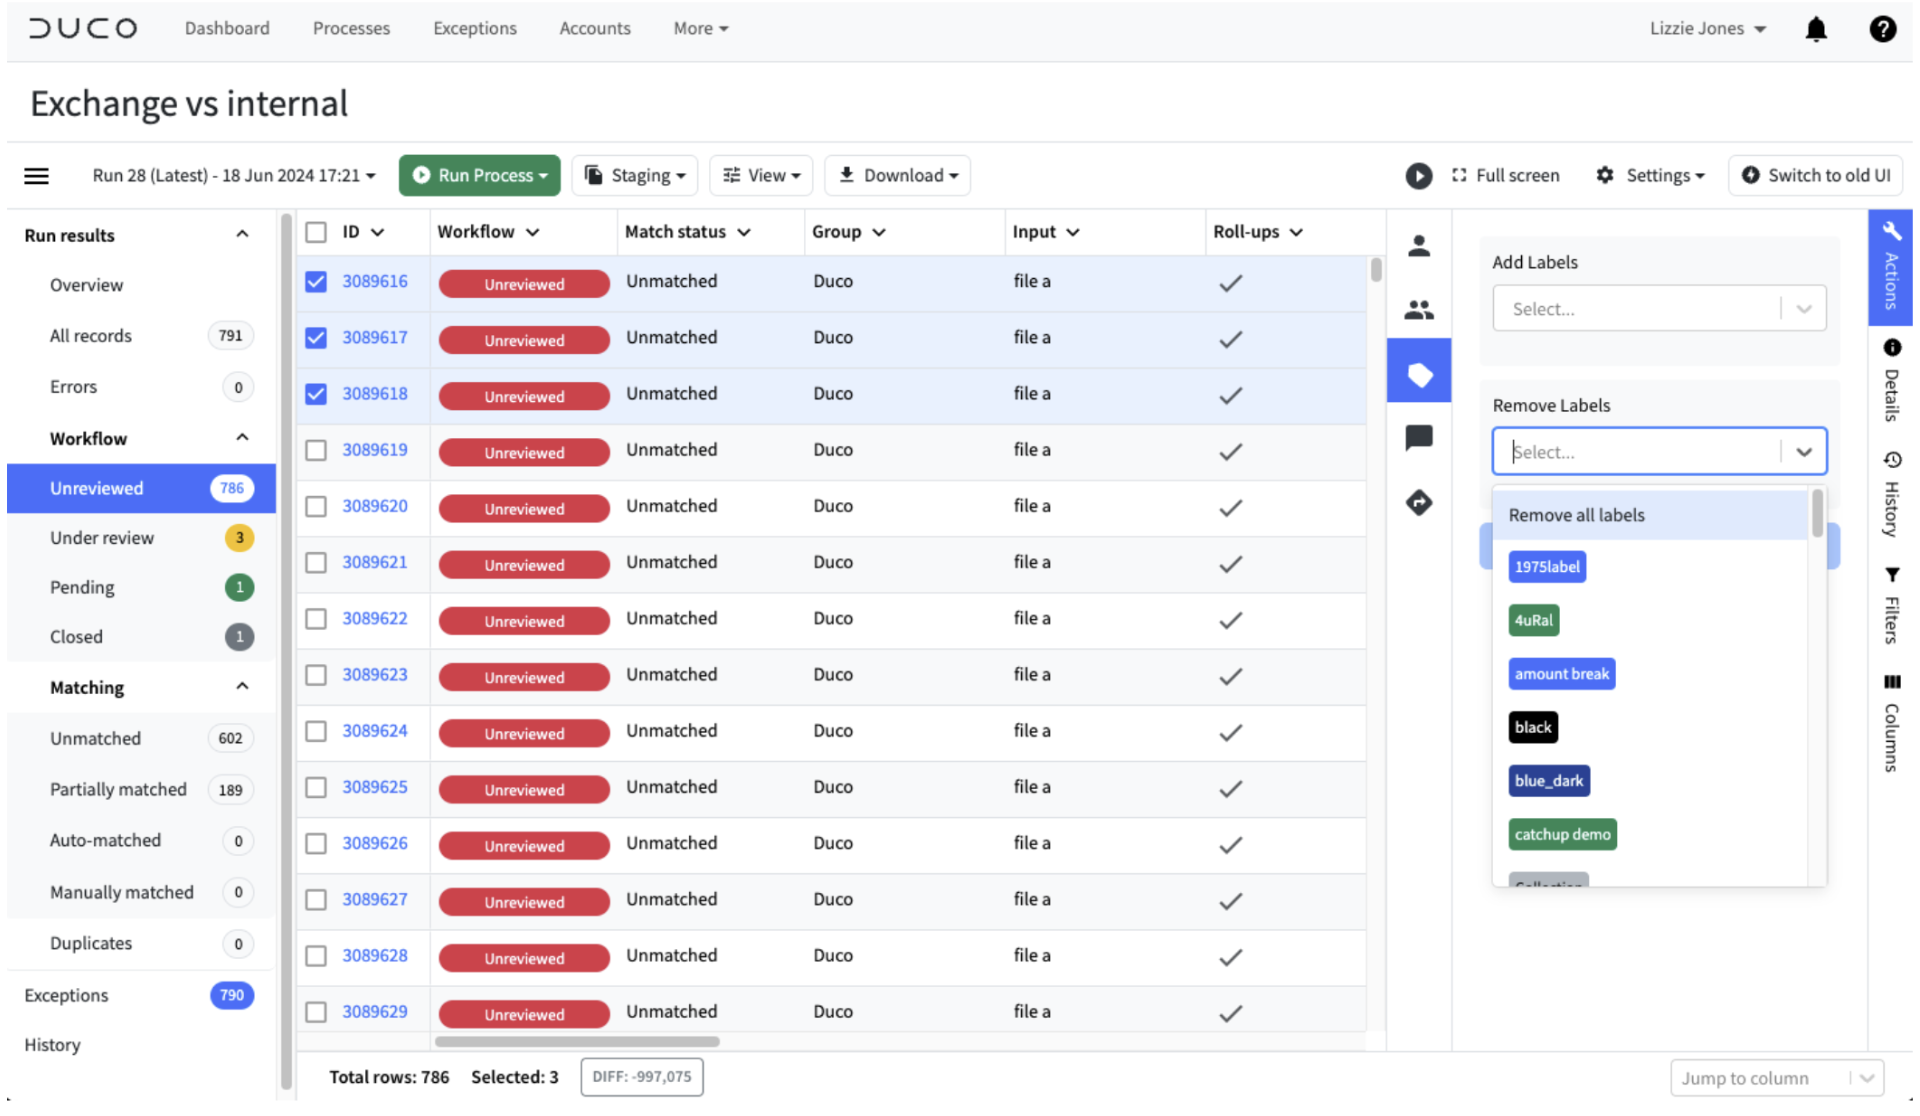Screen dimensions: 1920x1116
Task: Collapse the Matching section
Action: [241, 687]
